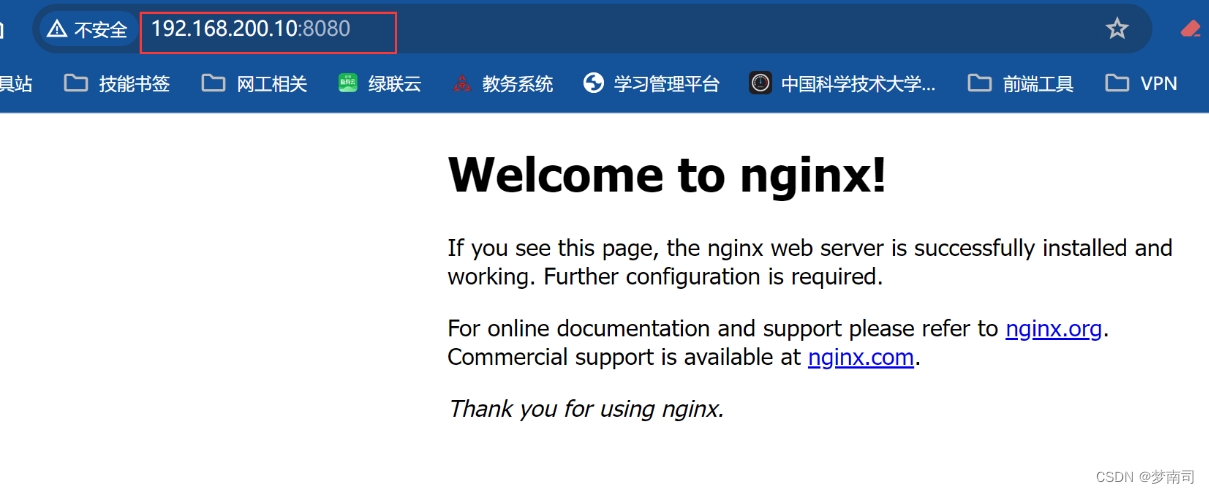Click the bookmark star icon
This screenshot has width=1209, height=493.
click(1117, 29)
